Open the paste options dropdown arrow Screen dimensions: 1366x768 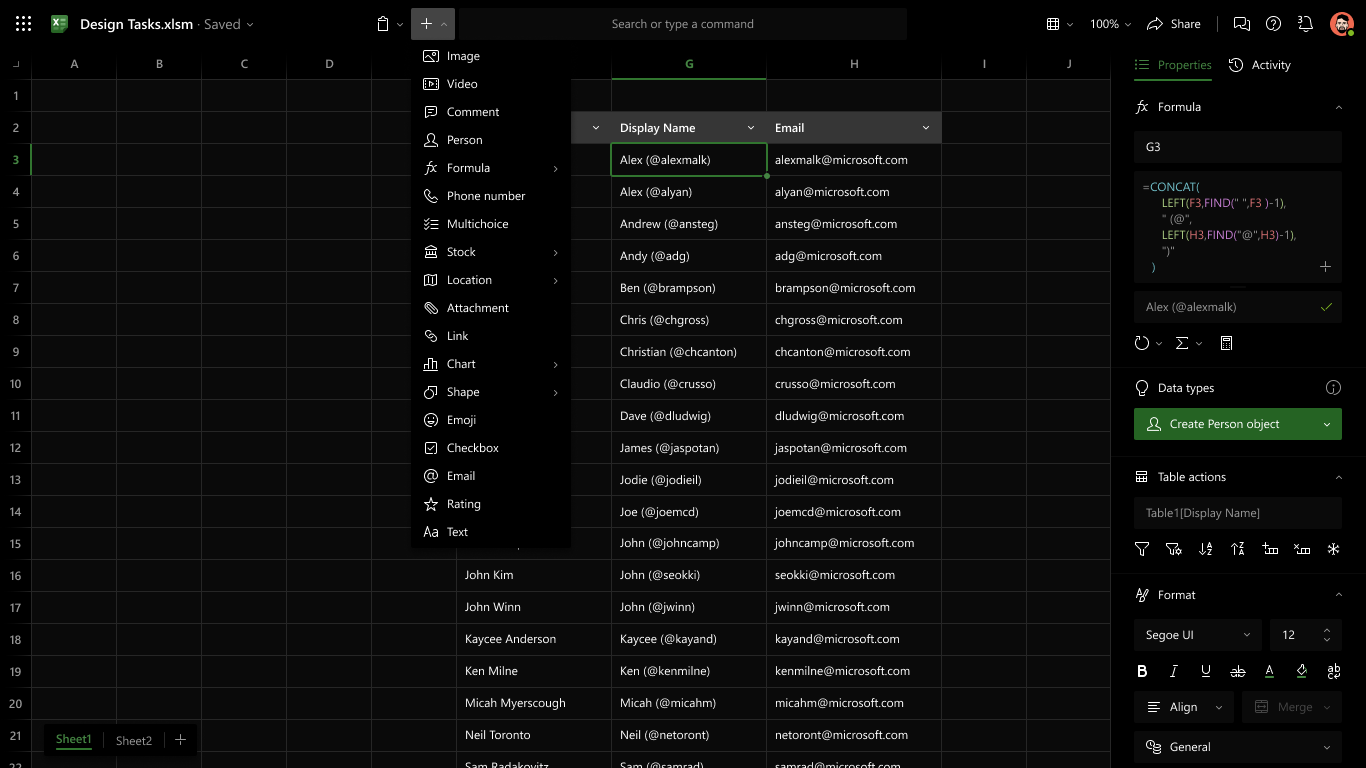click(x=400, y=24)
